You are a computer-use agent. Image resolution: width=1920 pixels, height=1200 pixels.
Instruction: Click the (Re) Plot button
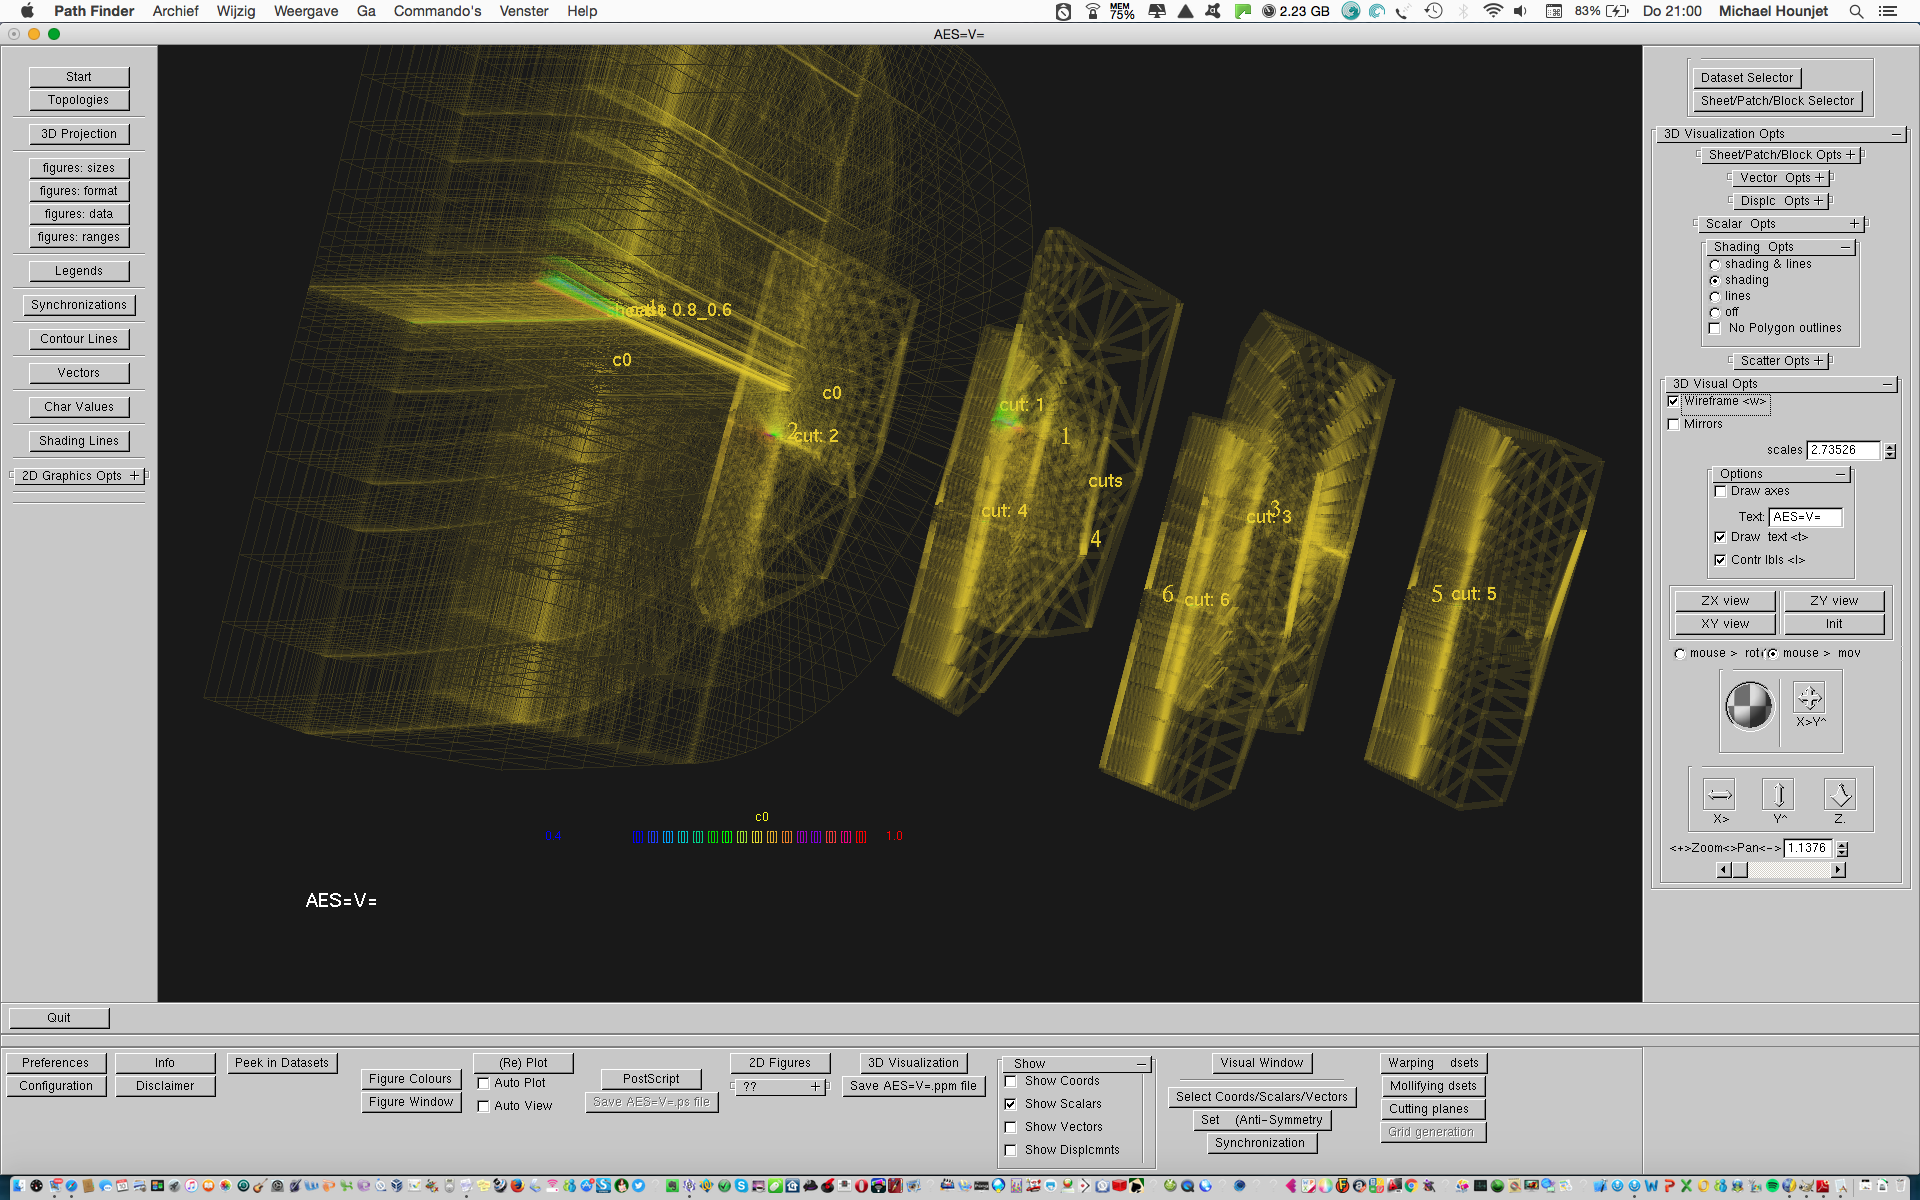(x=523, y=1063)
